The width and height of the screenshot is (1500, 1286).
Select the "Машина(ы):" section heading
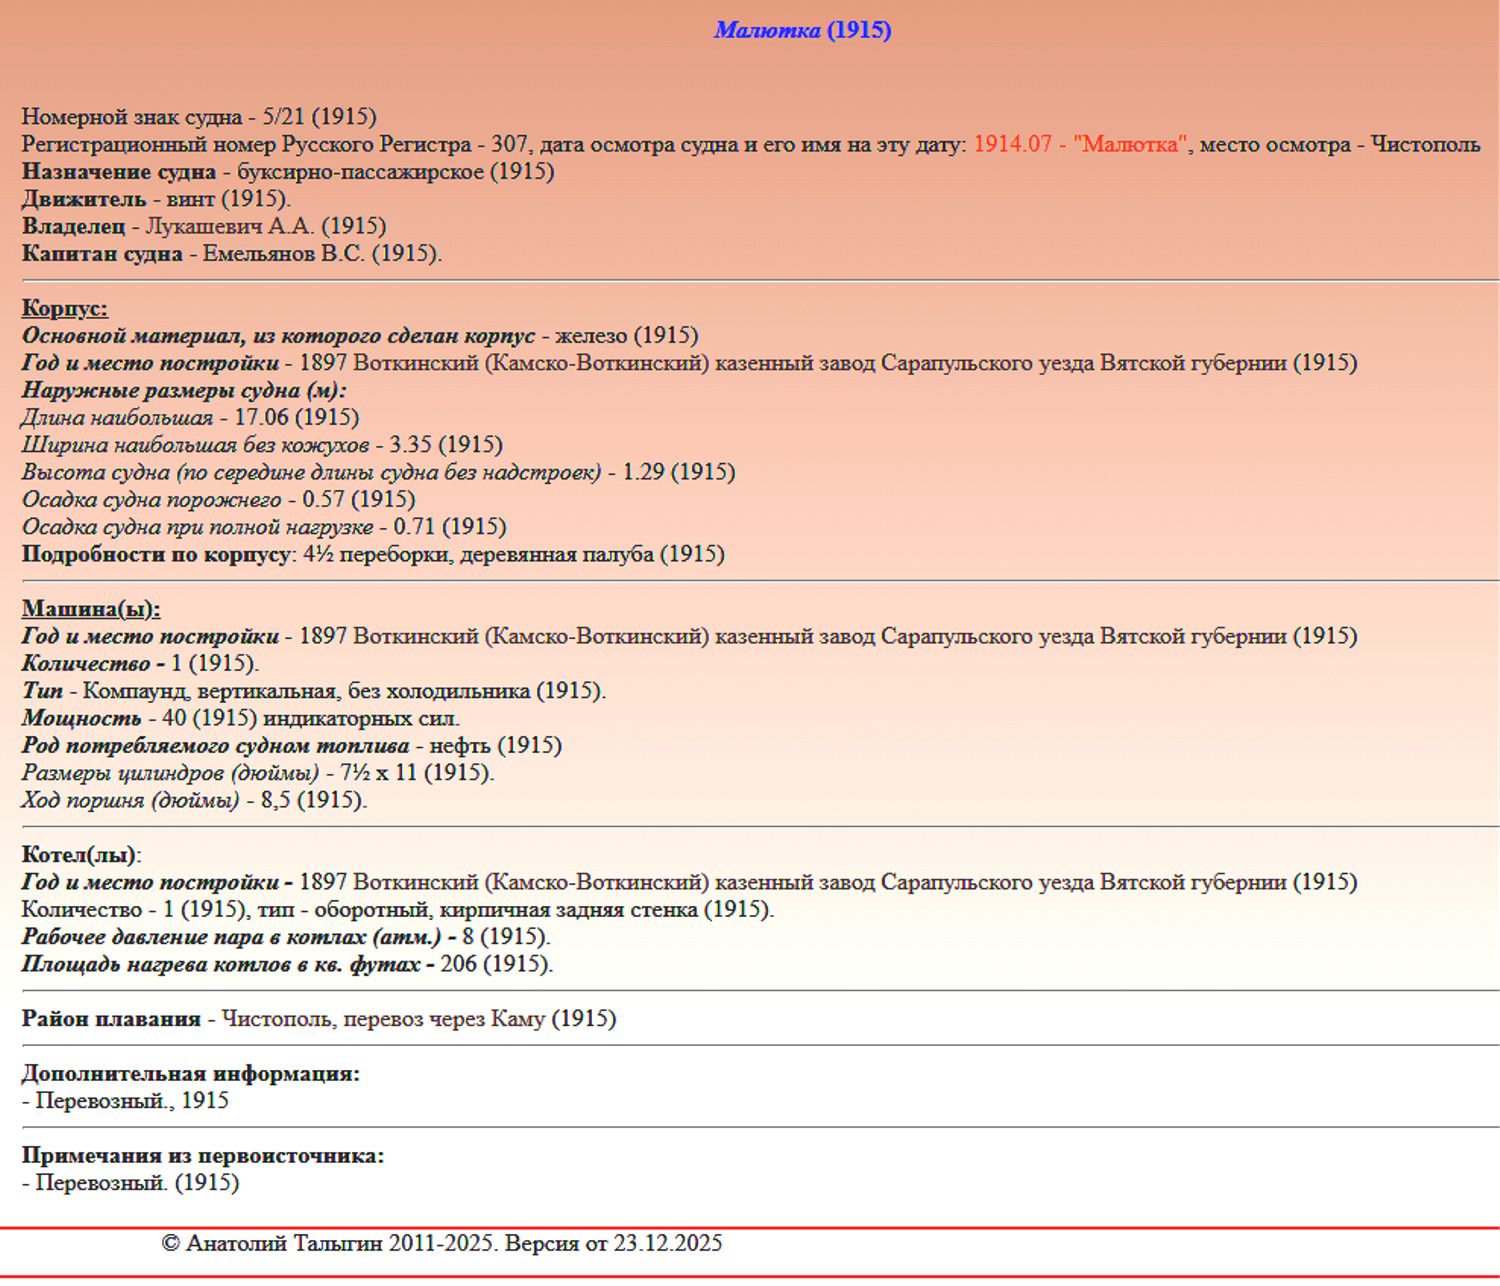[x=91, y=608]
